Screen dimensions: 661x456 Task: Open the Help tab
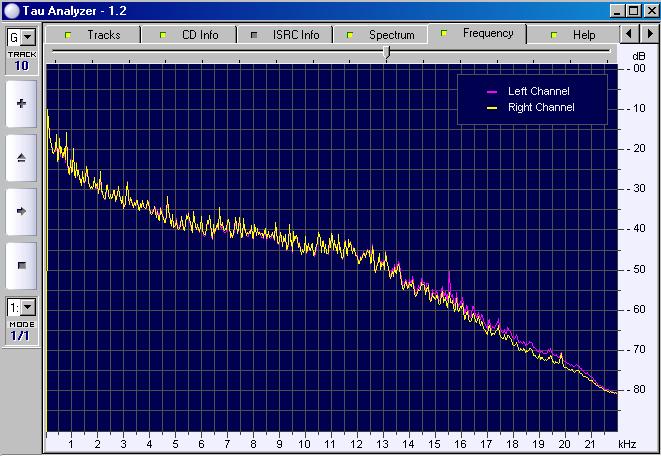click(x=575, y=35)
